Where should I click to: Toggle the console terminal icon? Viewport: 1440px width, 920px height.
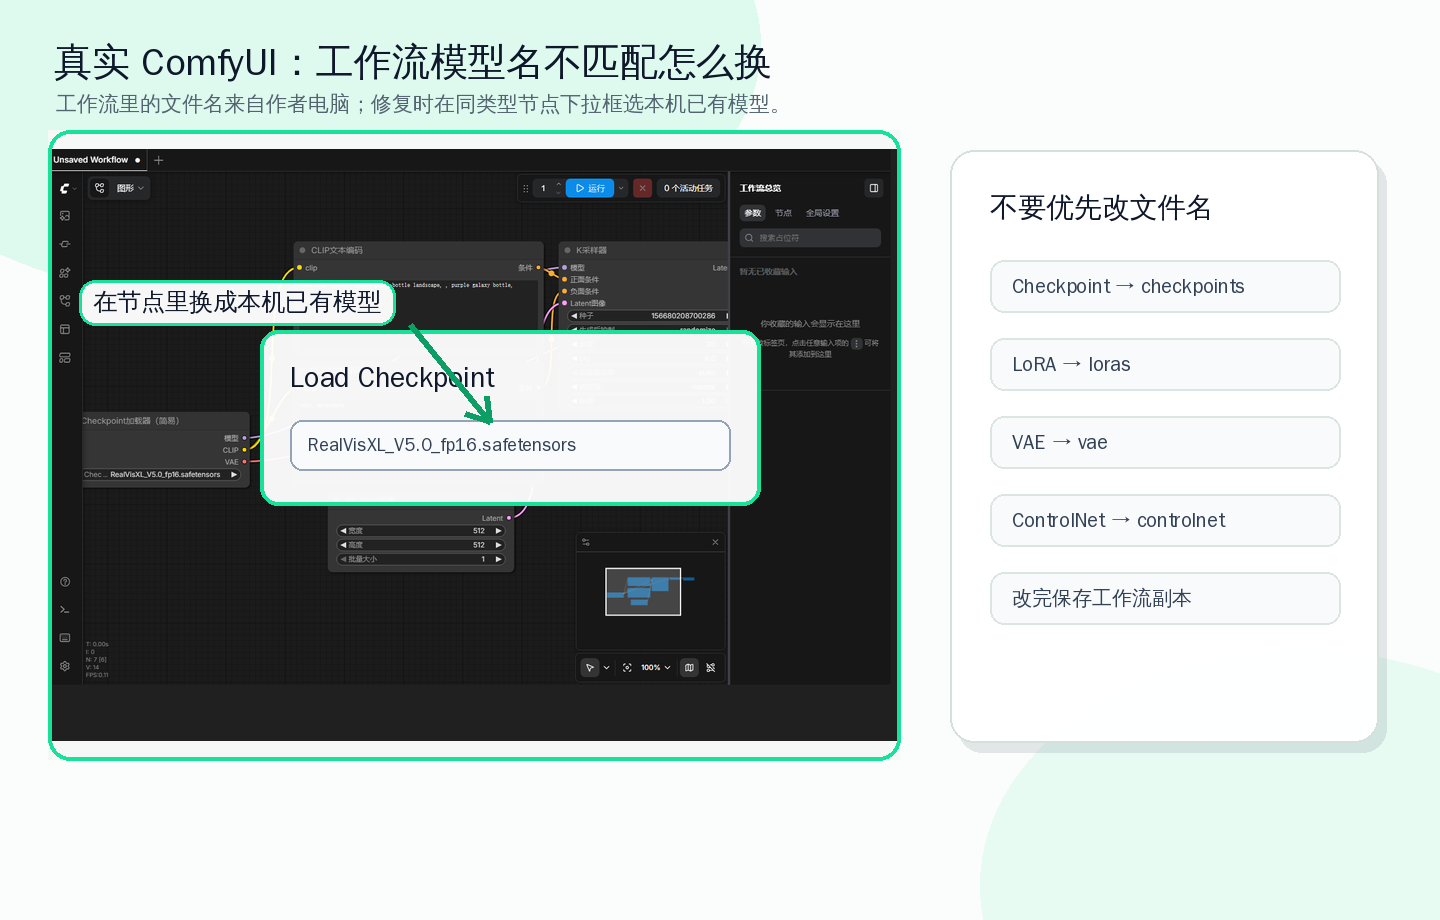65,610
